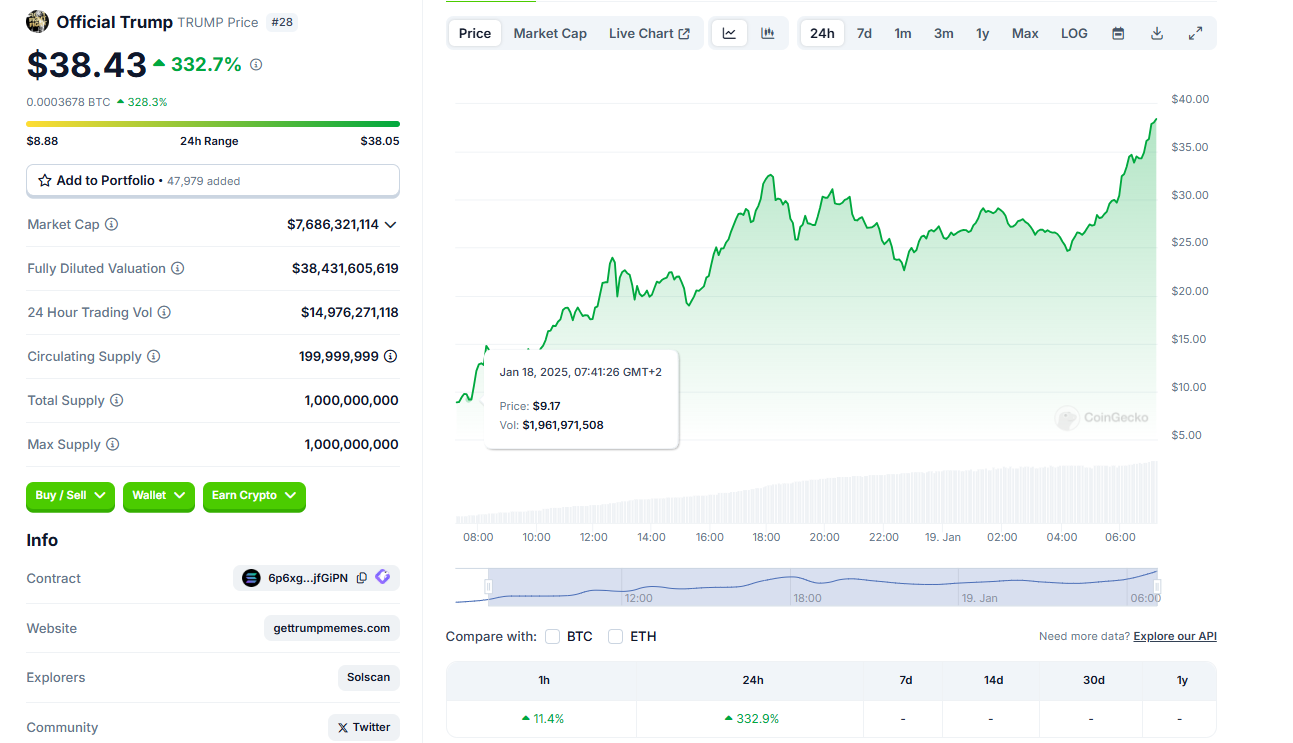This screenshot has height=743, width=1293.
Task: Click the 332.9% 24h change cell
Action: 750,718
